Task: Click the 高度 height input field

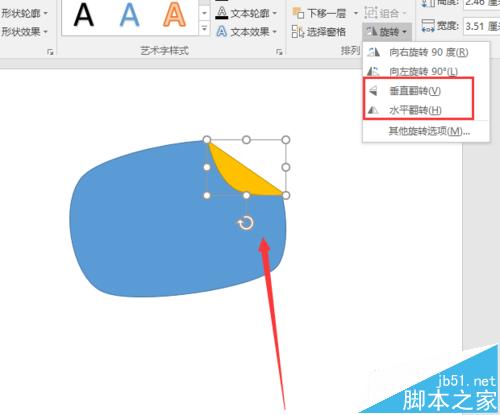Action: (x=481, y=3)
